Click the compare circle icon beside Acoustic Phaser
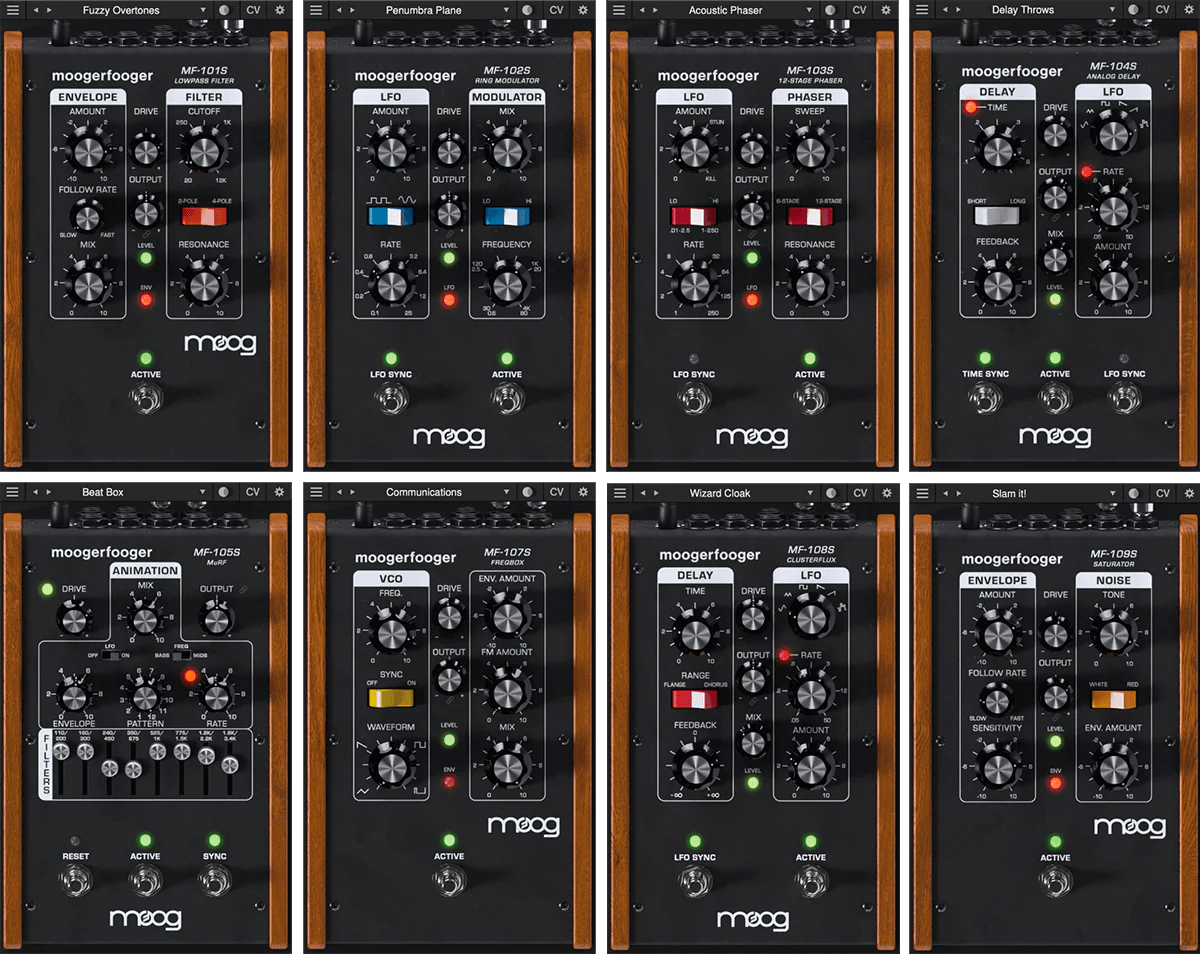1200x954 pixels. click(829, 9)
